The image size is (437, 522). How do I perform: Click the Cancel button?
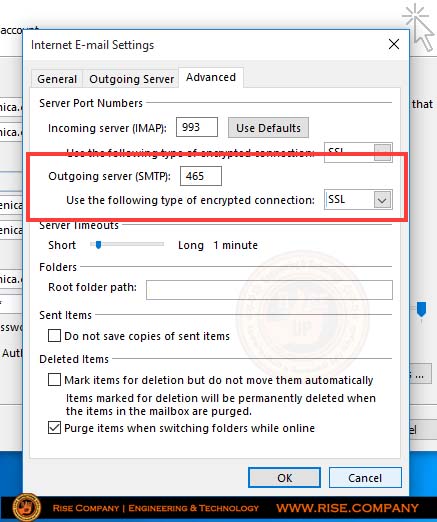tap(365, 478)
